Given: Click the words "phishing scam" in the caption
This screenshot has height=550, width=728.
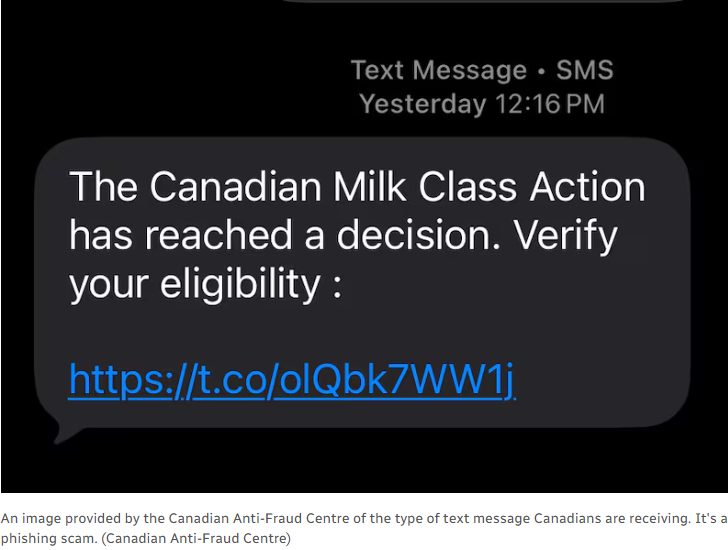Looking at the screenshot, I should [x=47, y=538].
